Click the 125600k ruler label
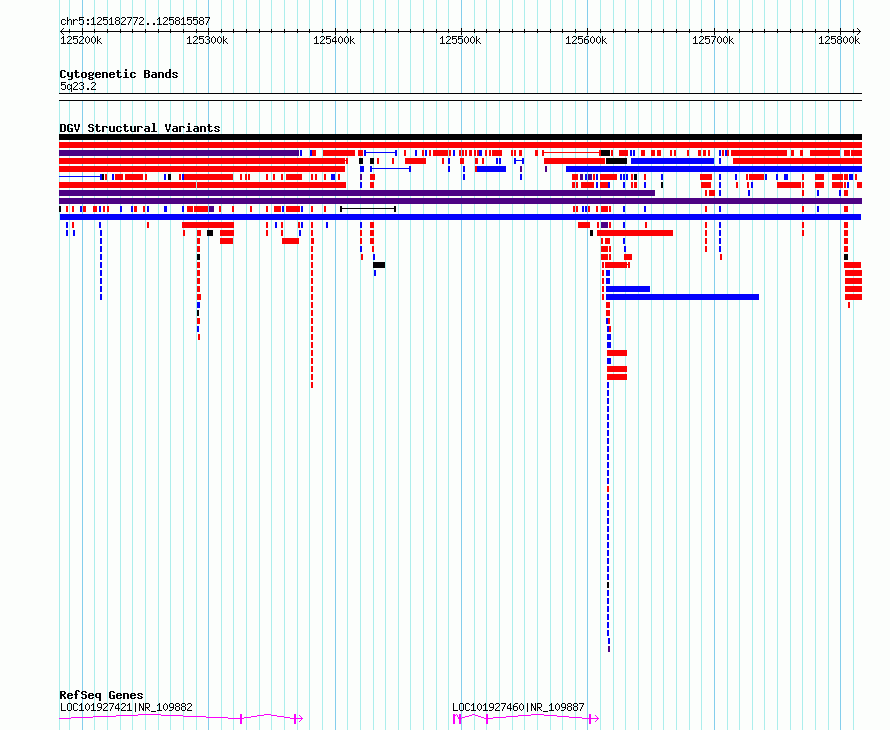 (x=586, y=40)
